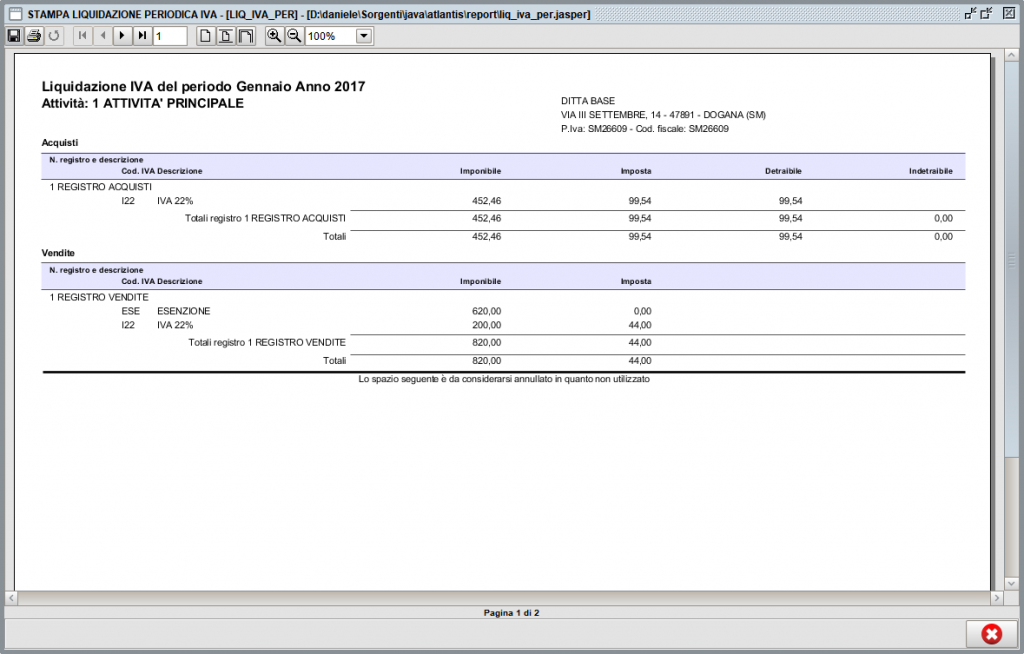Go to the next page arrow

122,36
